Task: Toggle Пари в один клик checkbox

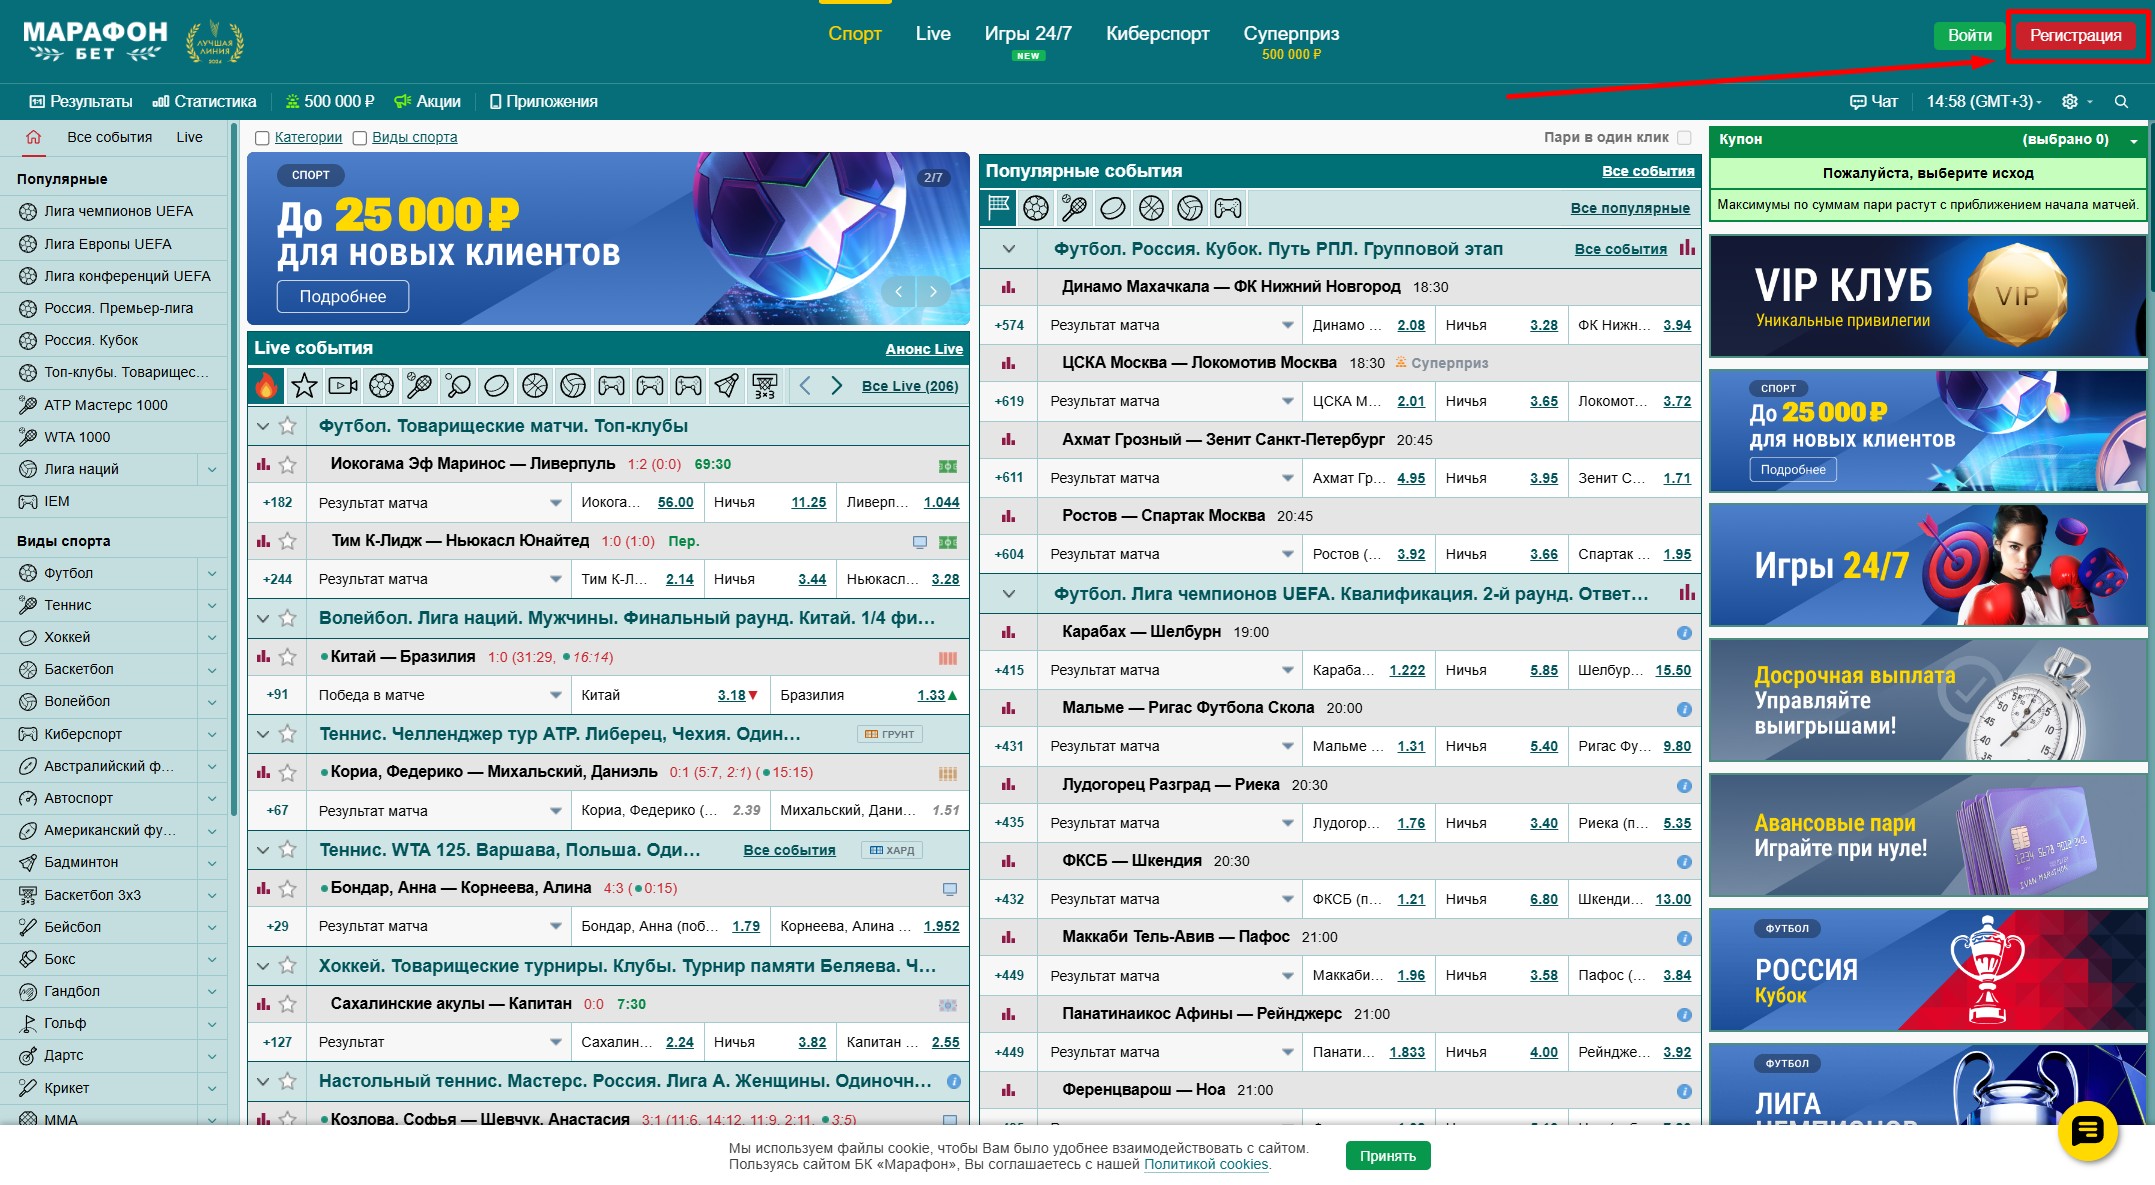Action: tap(1684, 137)
